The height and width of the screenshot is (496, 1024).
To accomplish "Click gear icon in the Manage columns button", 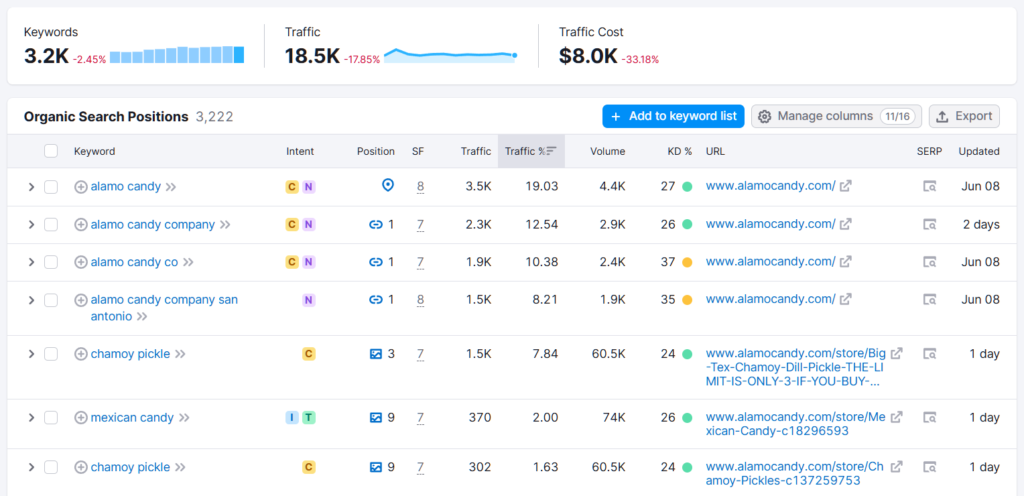I will pos(765,116).
